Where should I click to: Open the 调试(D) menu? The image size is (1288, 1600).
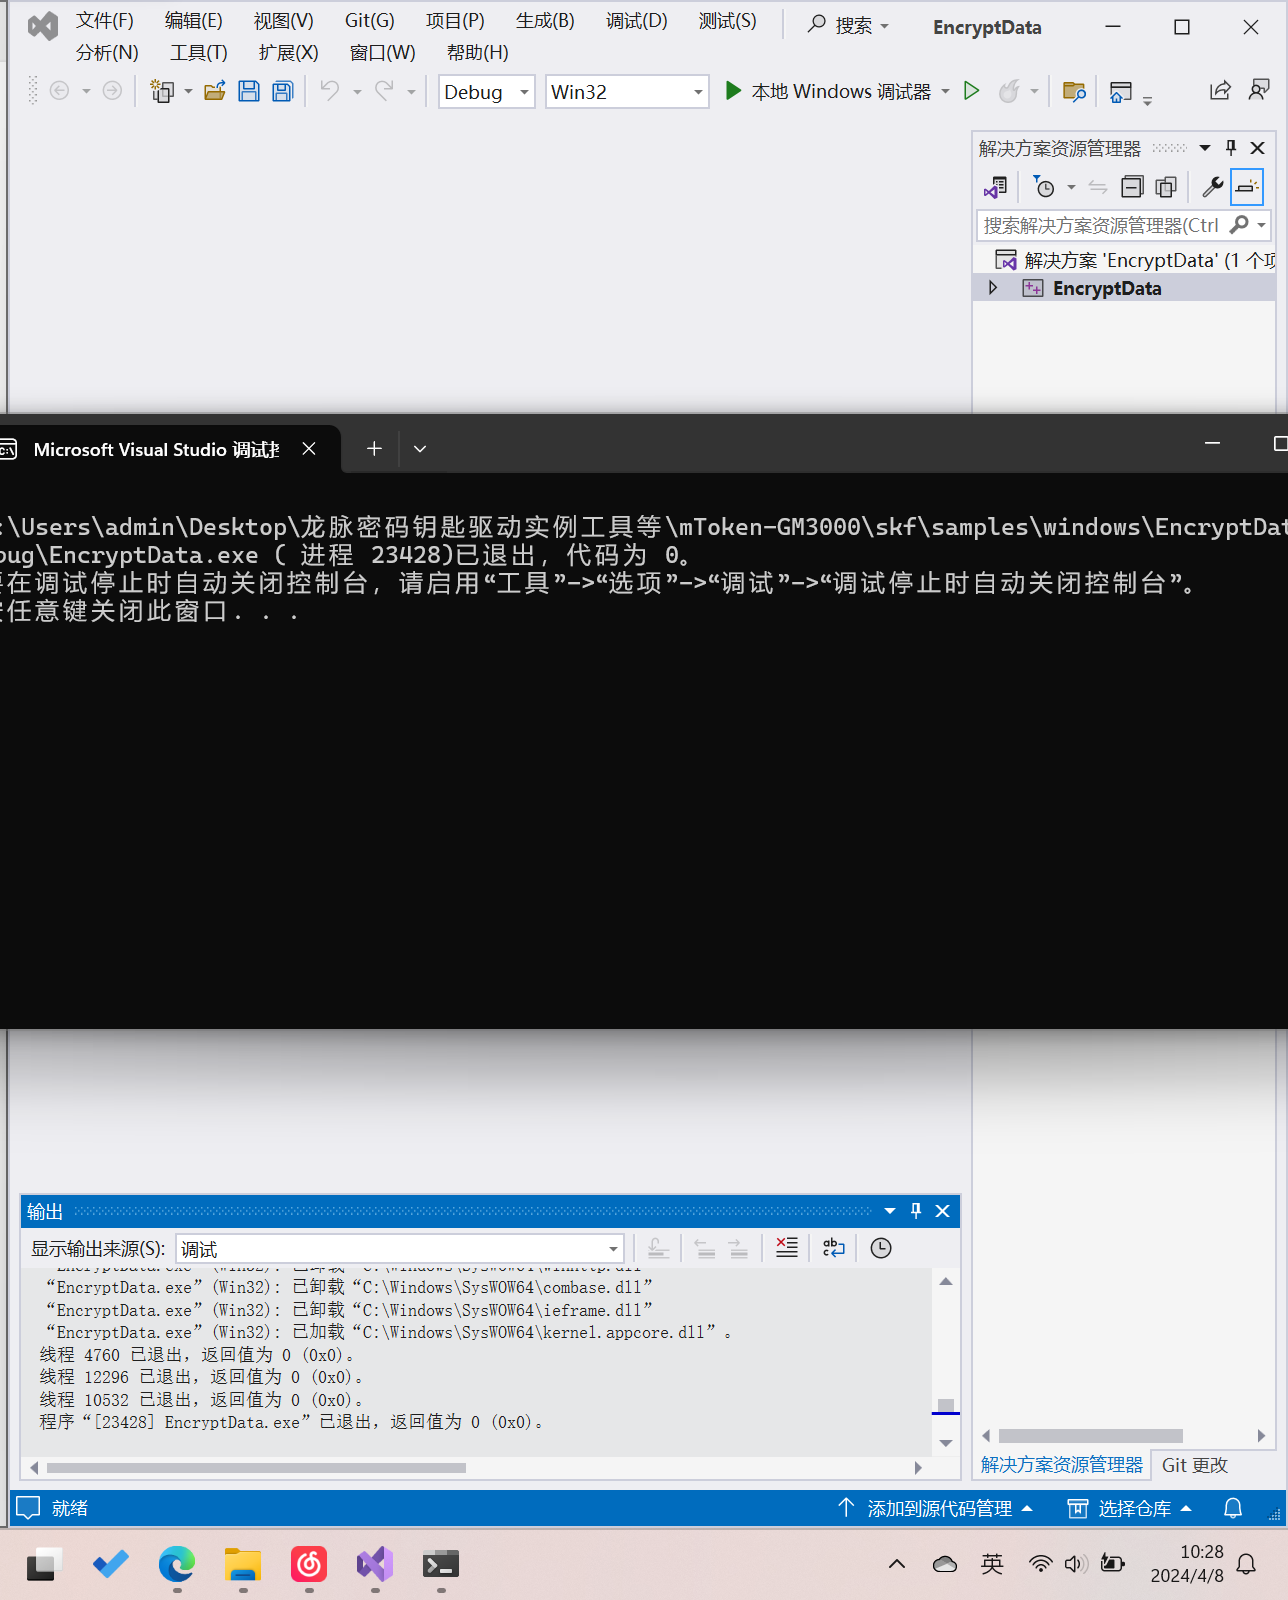pos(637,21)
